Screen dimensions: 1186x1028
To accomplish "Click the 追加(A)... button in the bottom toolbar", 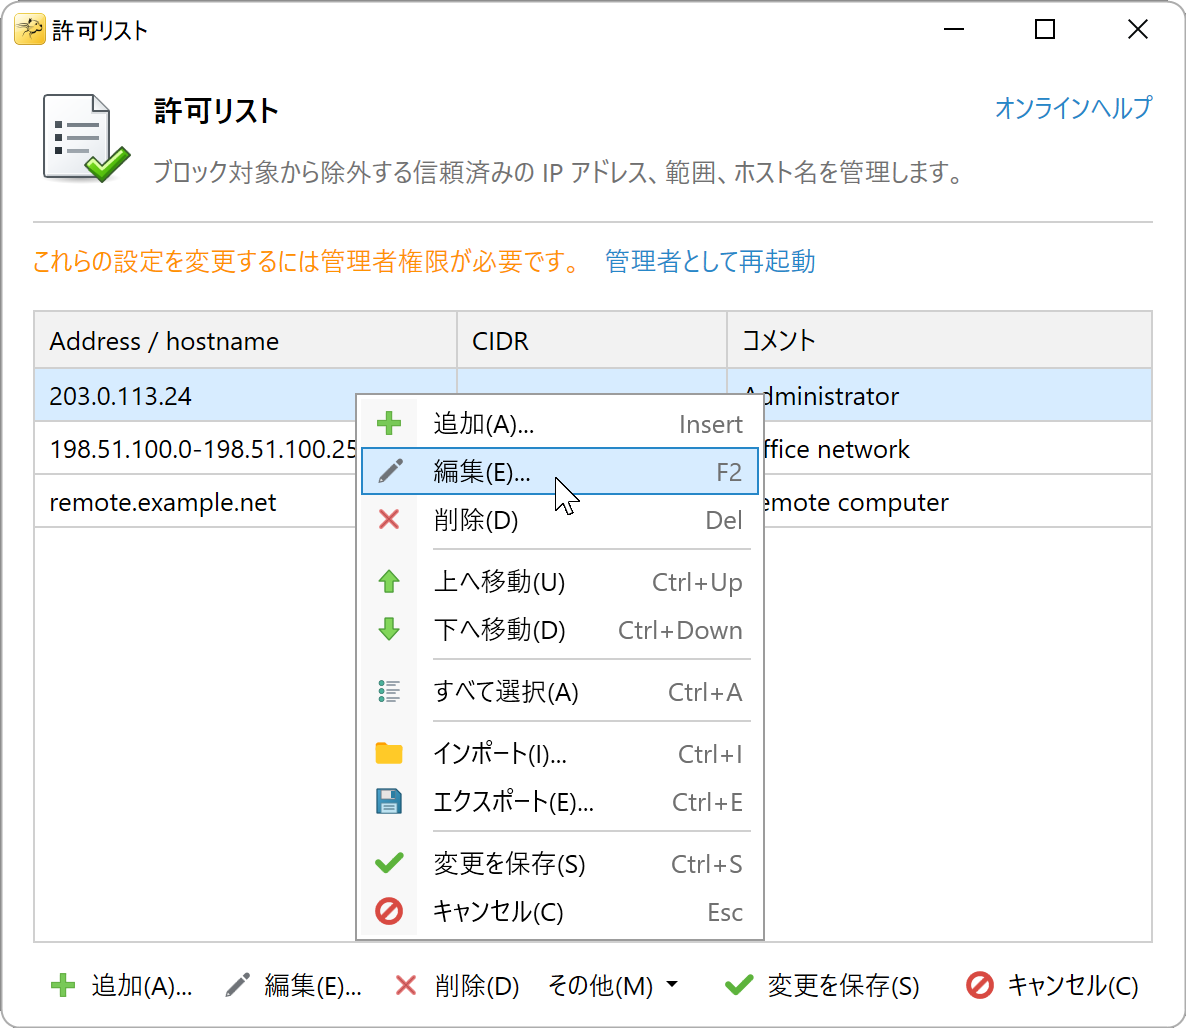I will [x=121, y=986].
